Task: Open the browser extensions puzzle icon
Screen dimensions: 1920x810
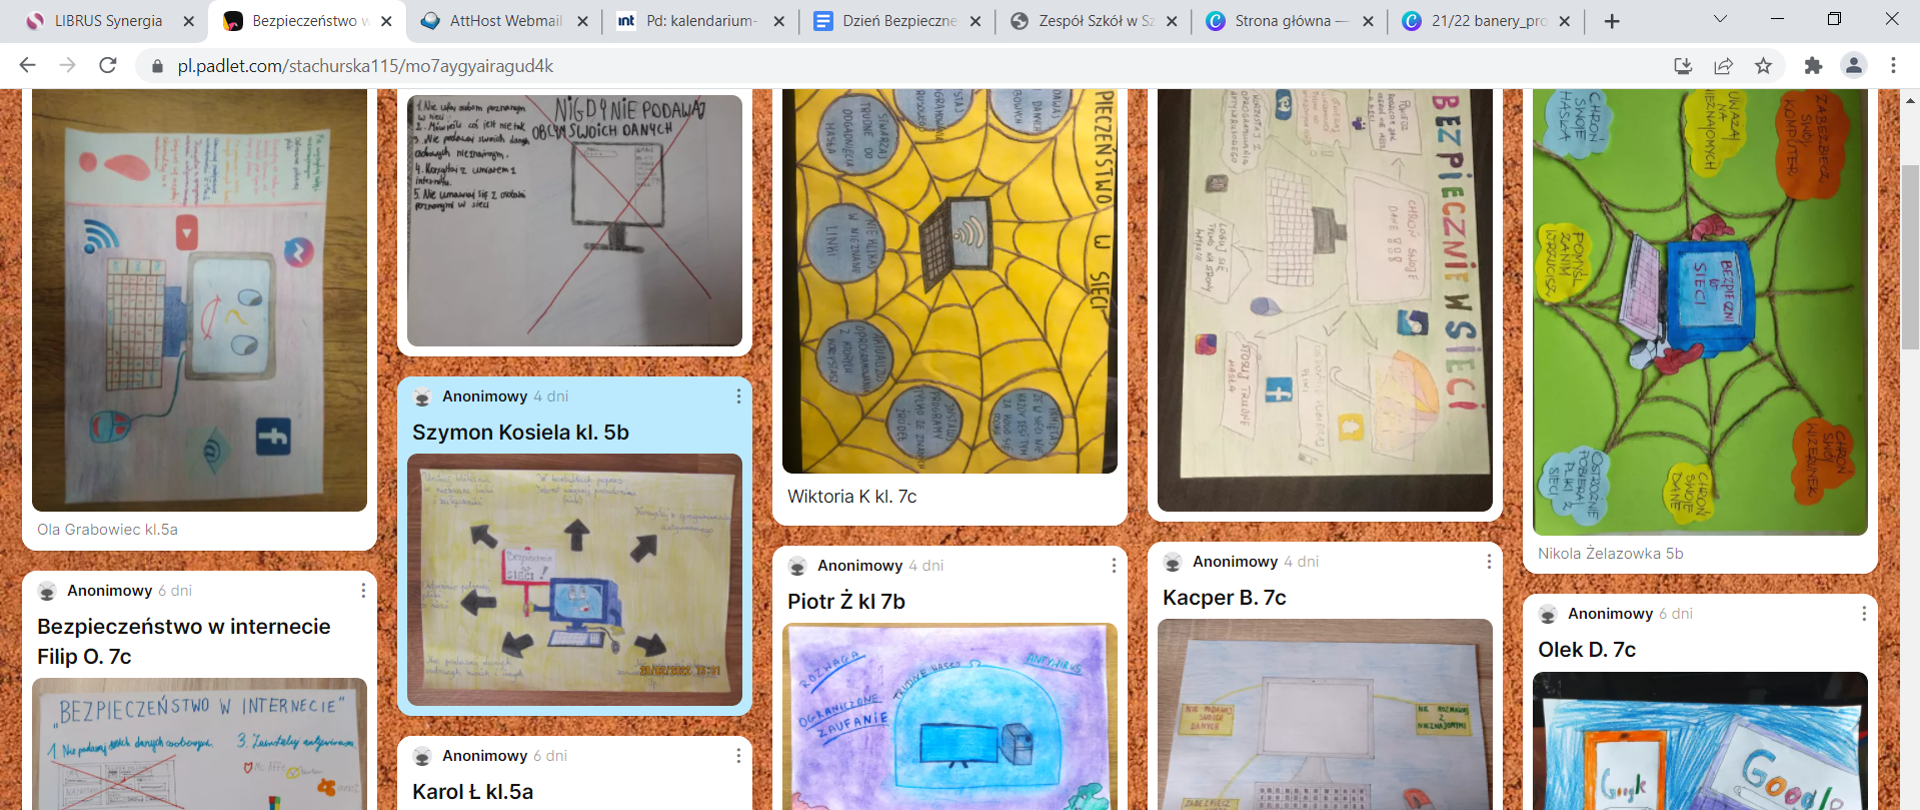Action: (x=1813, y=65)
